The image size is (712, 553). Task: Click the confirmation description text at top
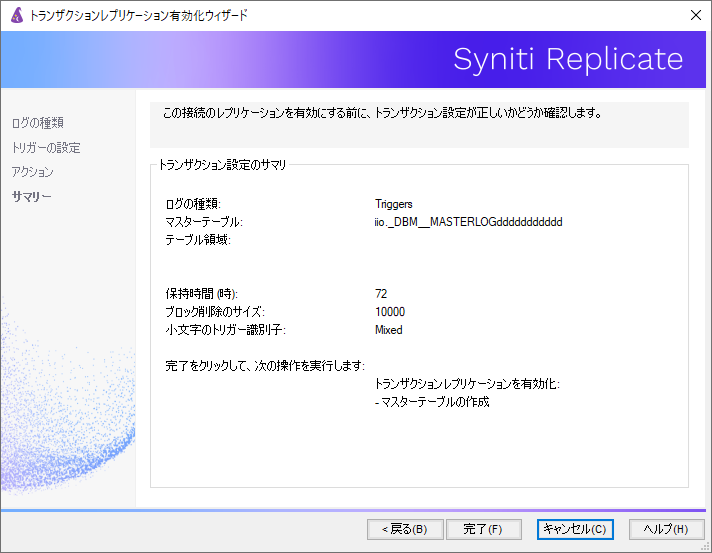(x=382, y=113)
